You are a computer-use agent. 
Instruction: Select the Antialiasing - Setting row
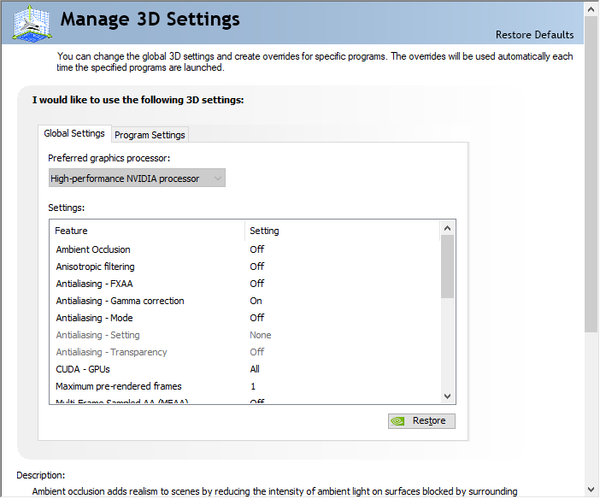point(245,335)
